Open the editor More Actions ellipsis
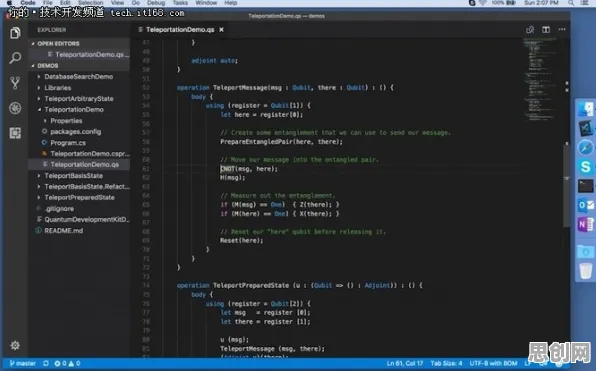 [x=562, y=30]
